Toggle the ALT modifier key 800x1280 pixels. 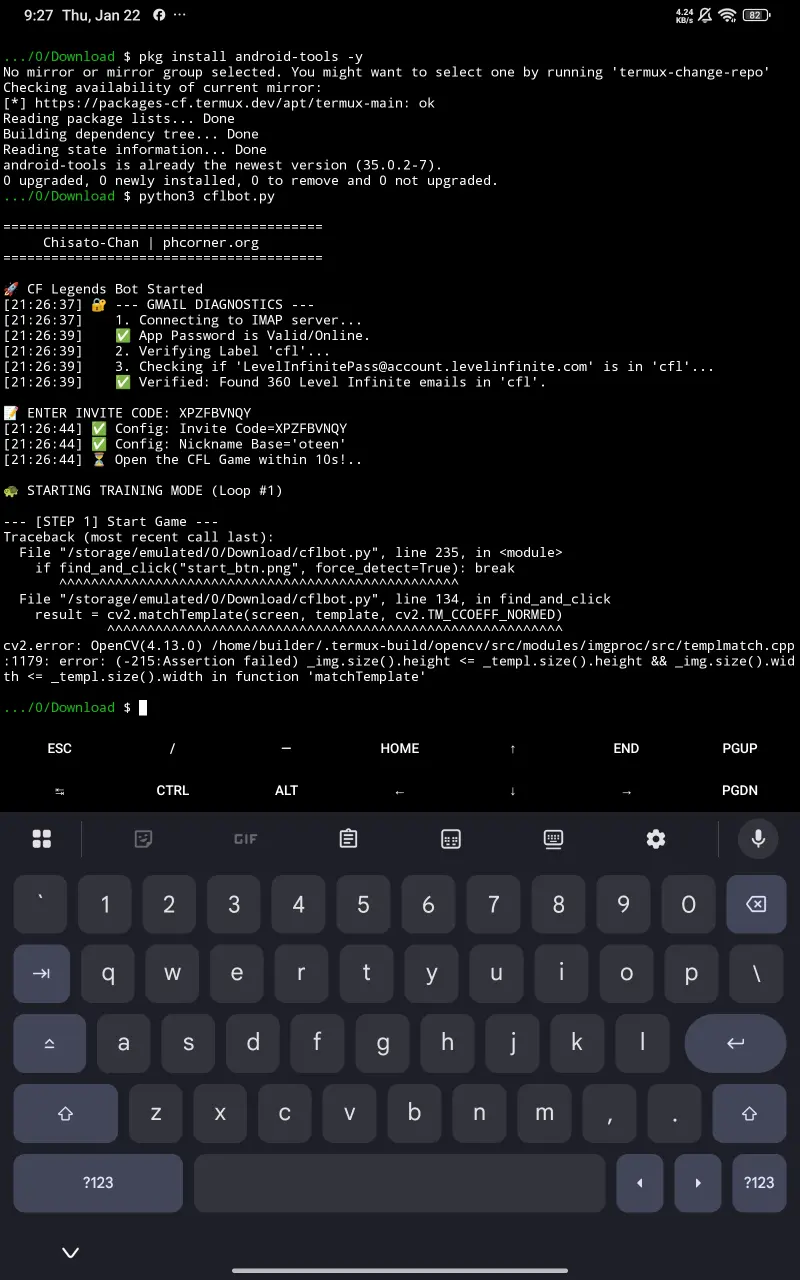286,790
